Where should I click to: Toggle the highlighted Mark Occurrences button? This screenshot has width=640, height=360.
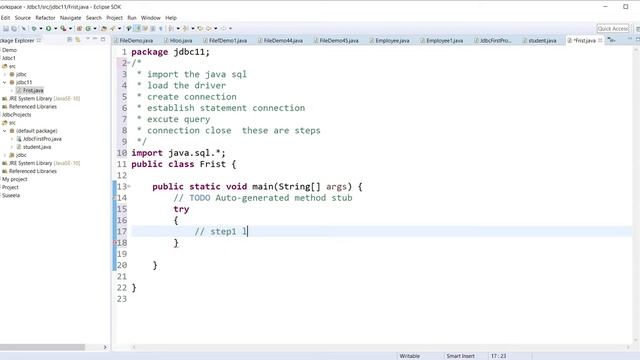tap(137, 29)
